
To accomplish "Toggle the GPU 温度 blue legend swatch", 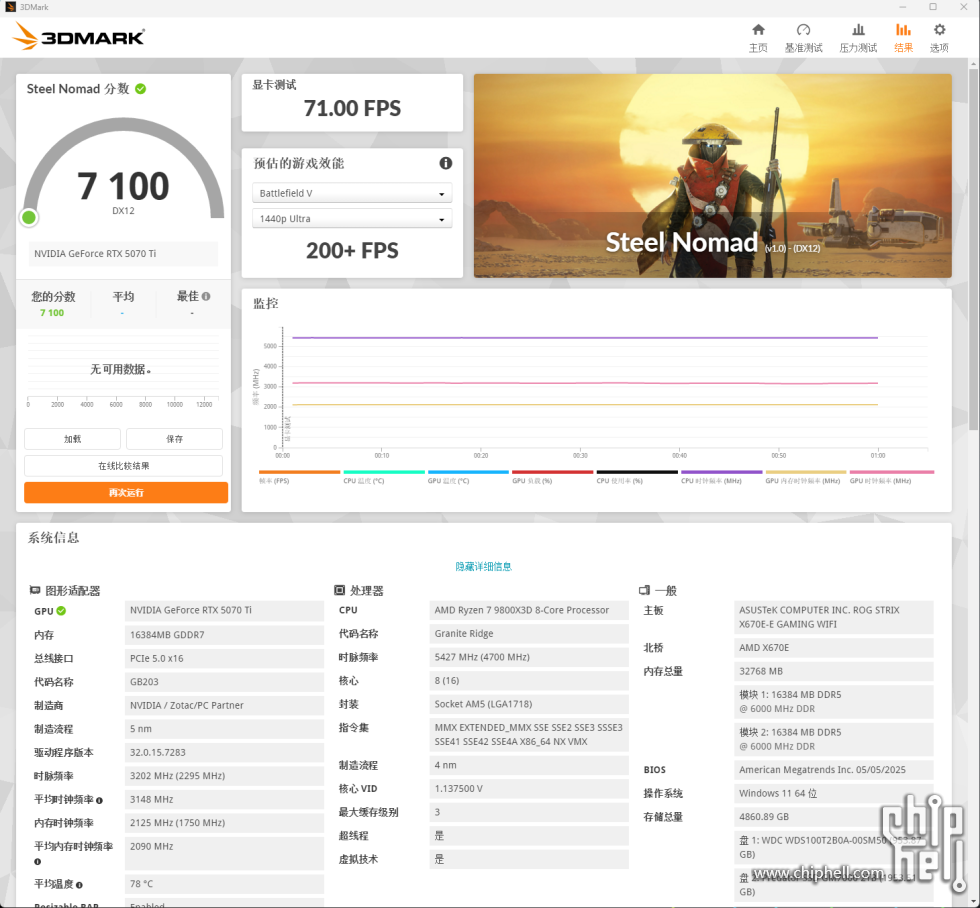I will [x=468, y=472].
